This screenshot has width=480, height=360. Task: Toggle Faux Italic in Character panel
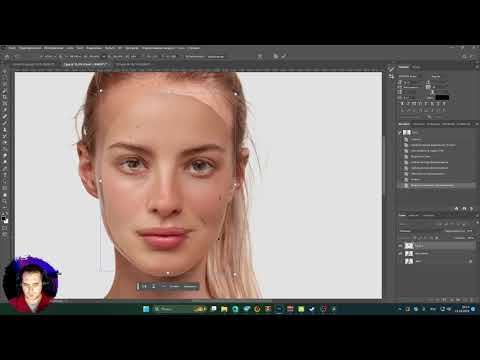408,104
